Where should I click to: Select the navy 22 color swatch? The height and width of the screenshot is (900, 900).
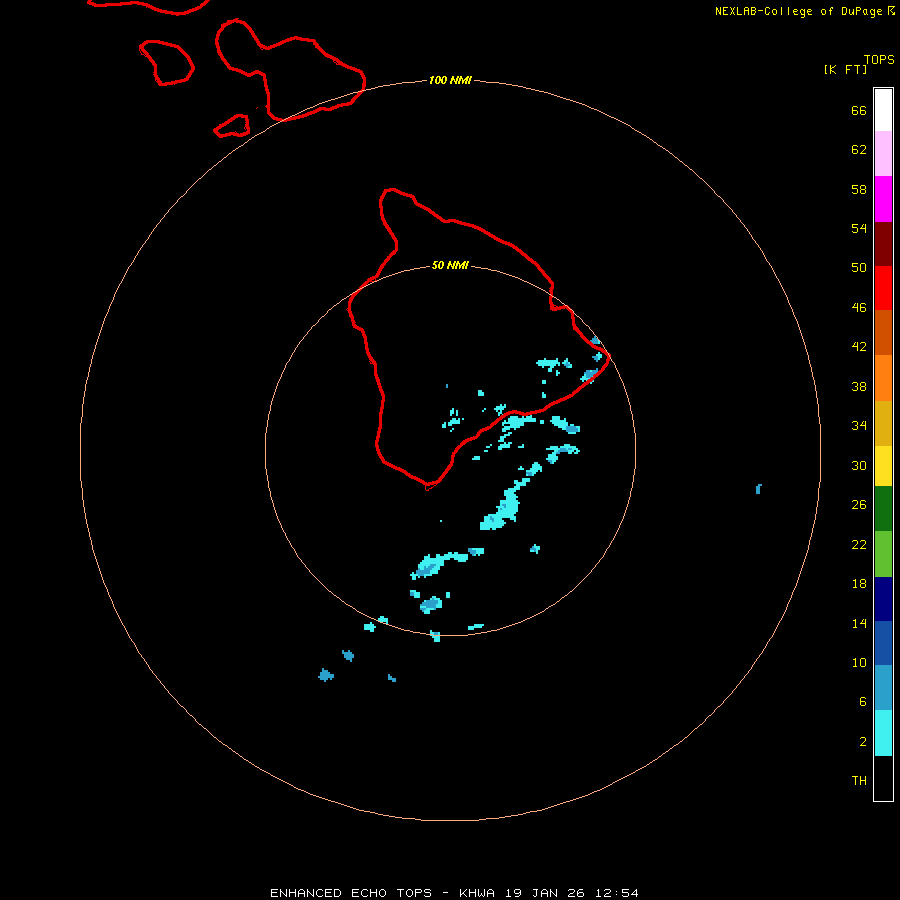tap(883, 599)
